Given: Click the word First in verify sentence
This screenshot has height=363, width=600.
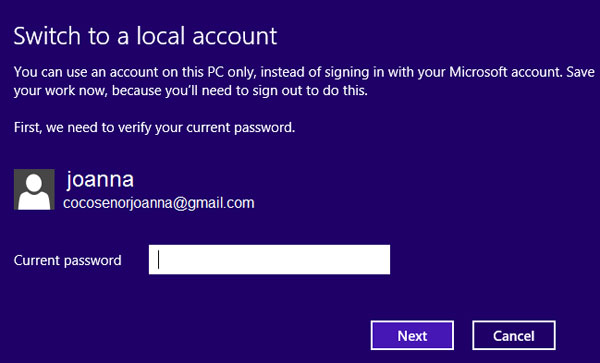Looking at the screenshot, I should [x=27, y=127].
